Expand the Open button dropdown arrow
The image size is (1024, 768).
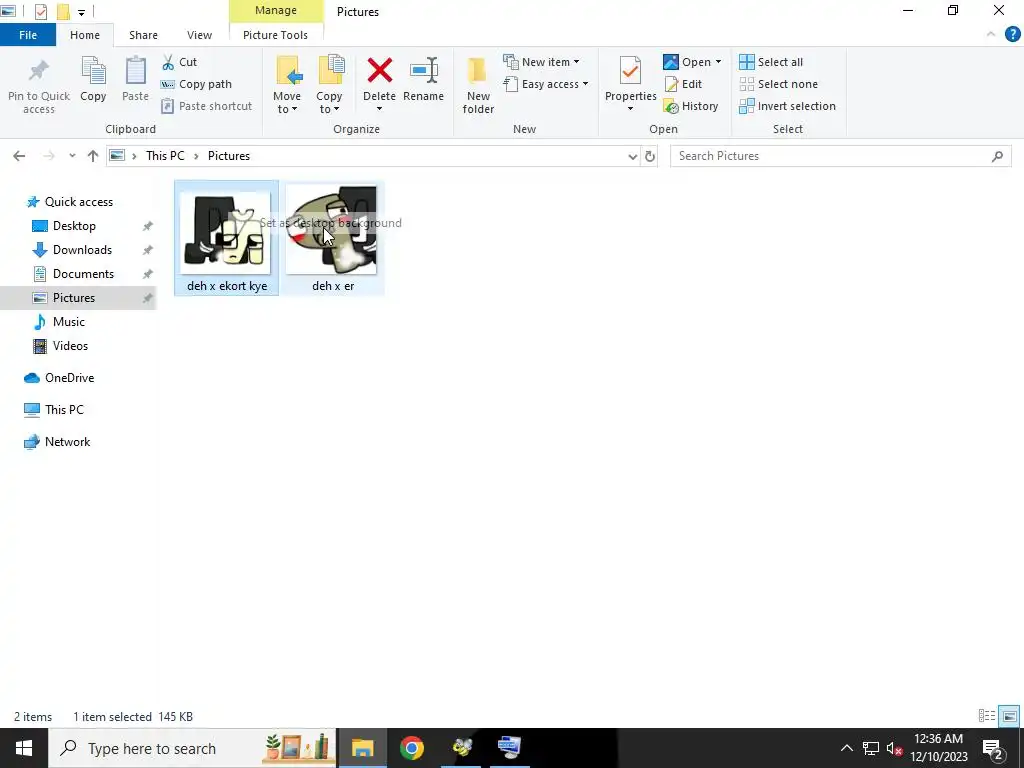point(718,62)
